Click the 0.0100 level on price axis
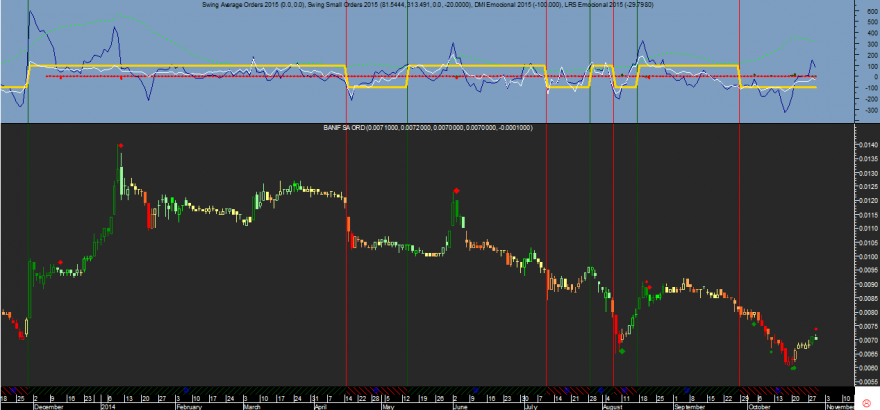 tap(866, 257)
